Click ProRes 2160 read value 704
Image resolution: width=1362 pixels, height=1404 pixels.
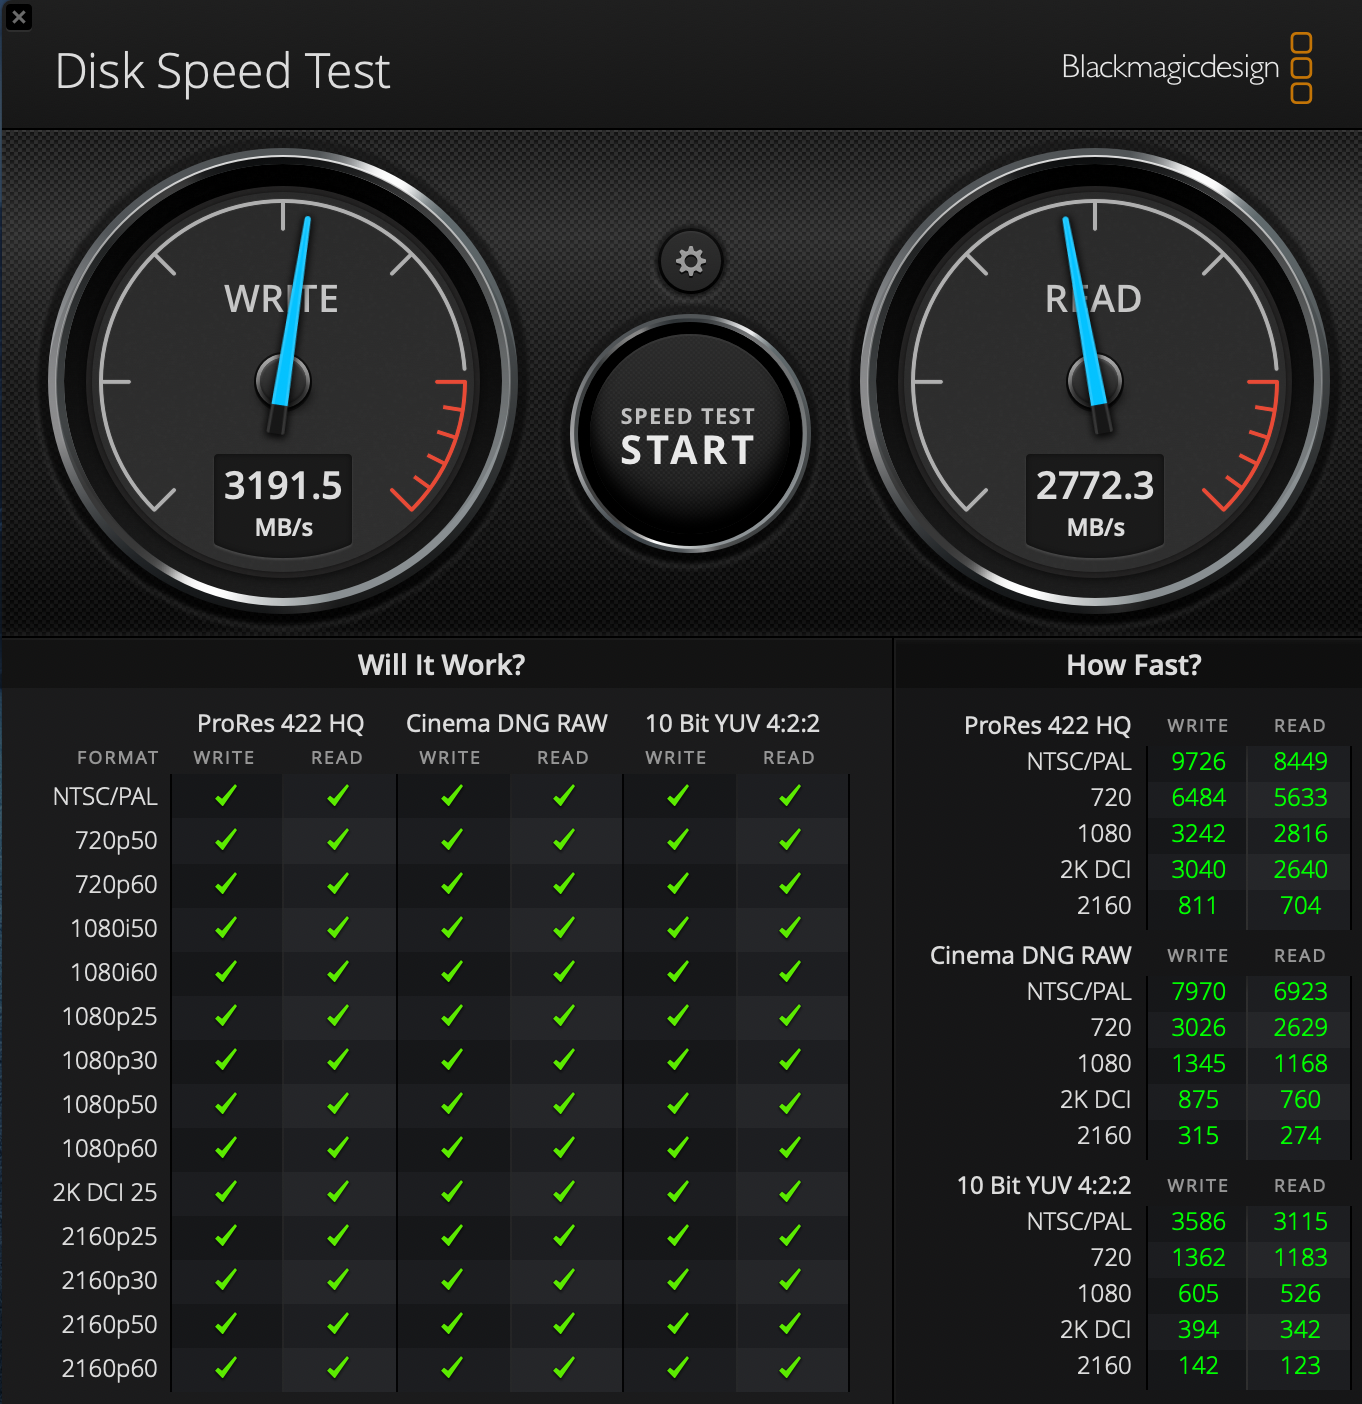click(1300, 906)
